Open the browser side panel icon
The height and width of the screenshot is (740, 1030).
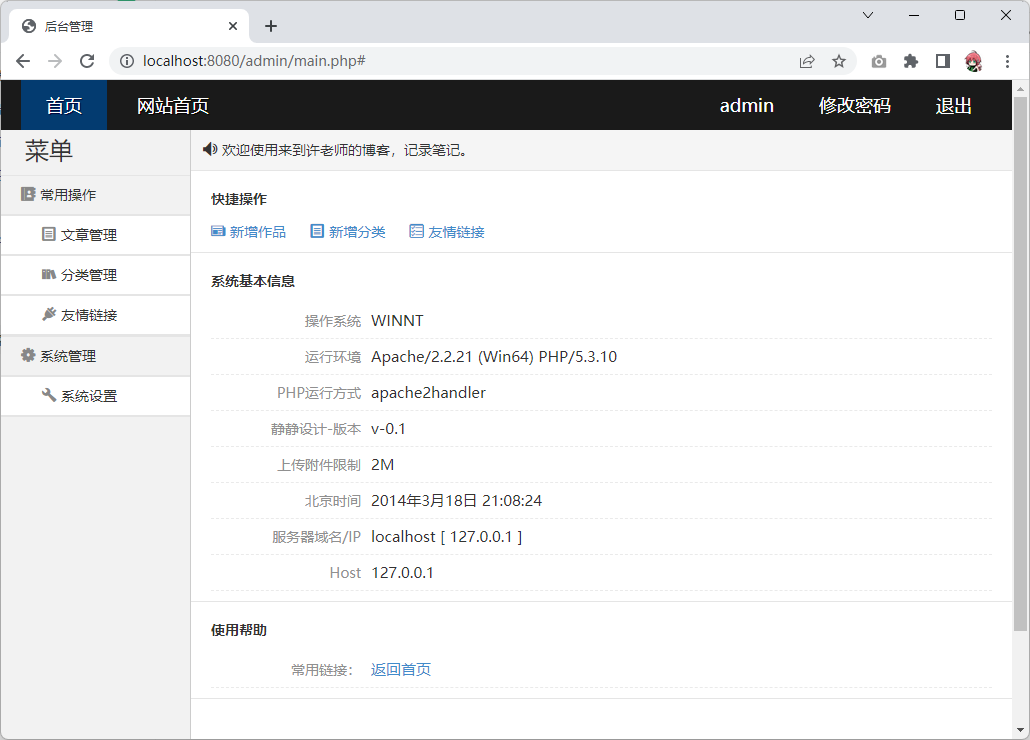click(942, 61)
